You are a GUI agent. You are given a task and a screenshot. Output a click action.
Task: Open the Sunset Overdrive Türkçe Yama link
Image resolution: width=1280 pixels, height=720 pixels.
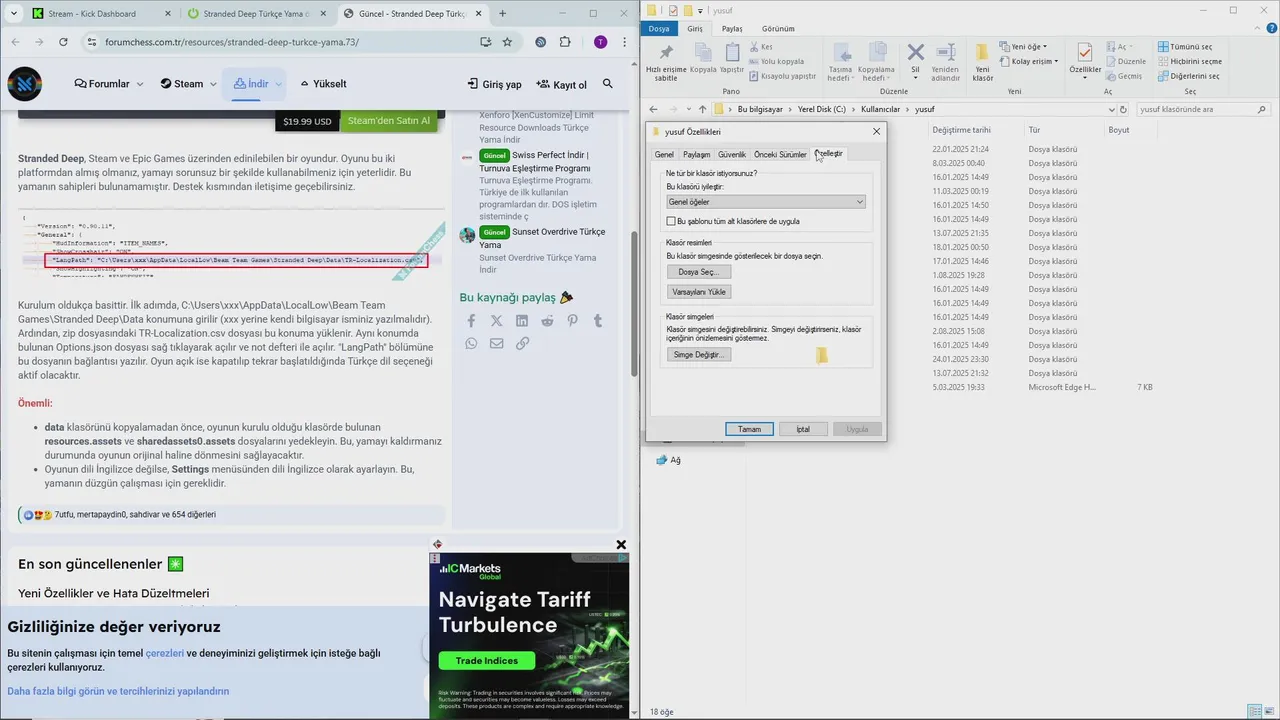541,238
